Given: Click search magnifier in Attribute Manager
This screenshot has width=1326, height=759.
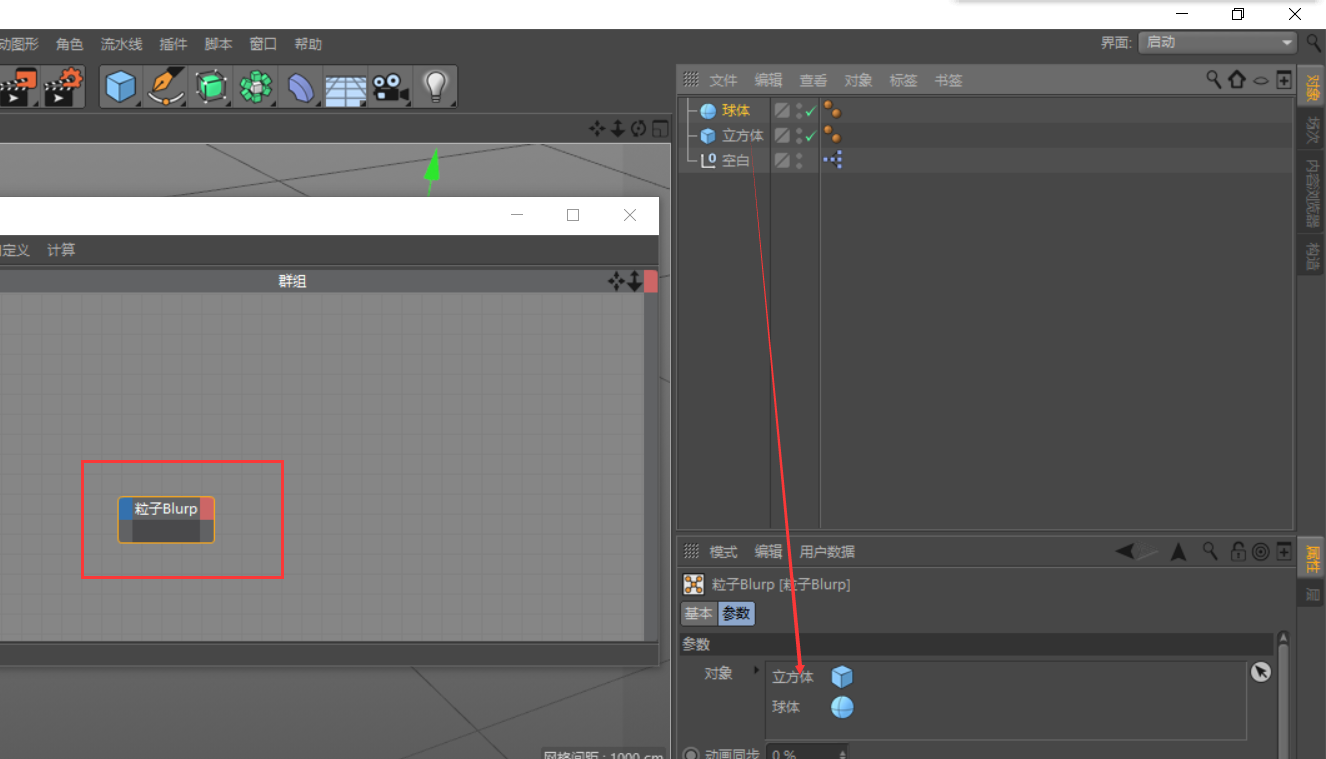Looking at the screenshot, I should click(1210, 551).
